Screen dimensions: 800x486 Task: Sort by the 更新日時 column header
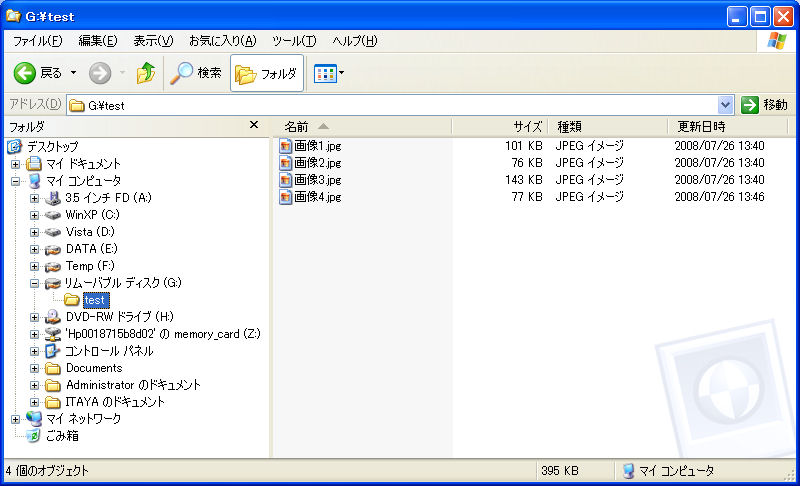[x=728, y=126]
